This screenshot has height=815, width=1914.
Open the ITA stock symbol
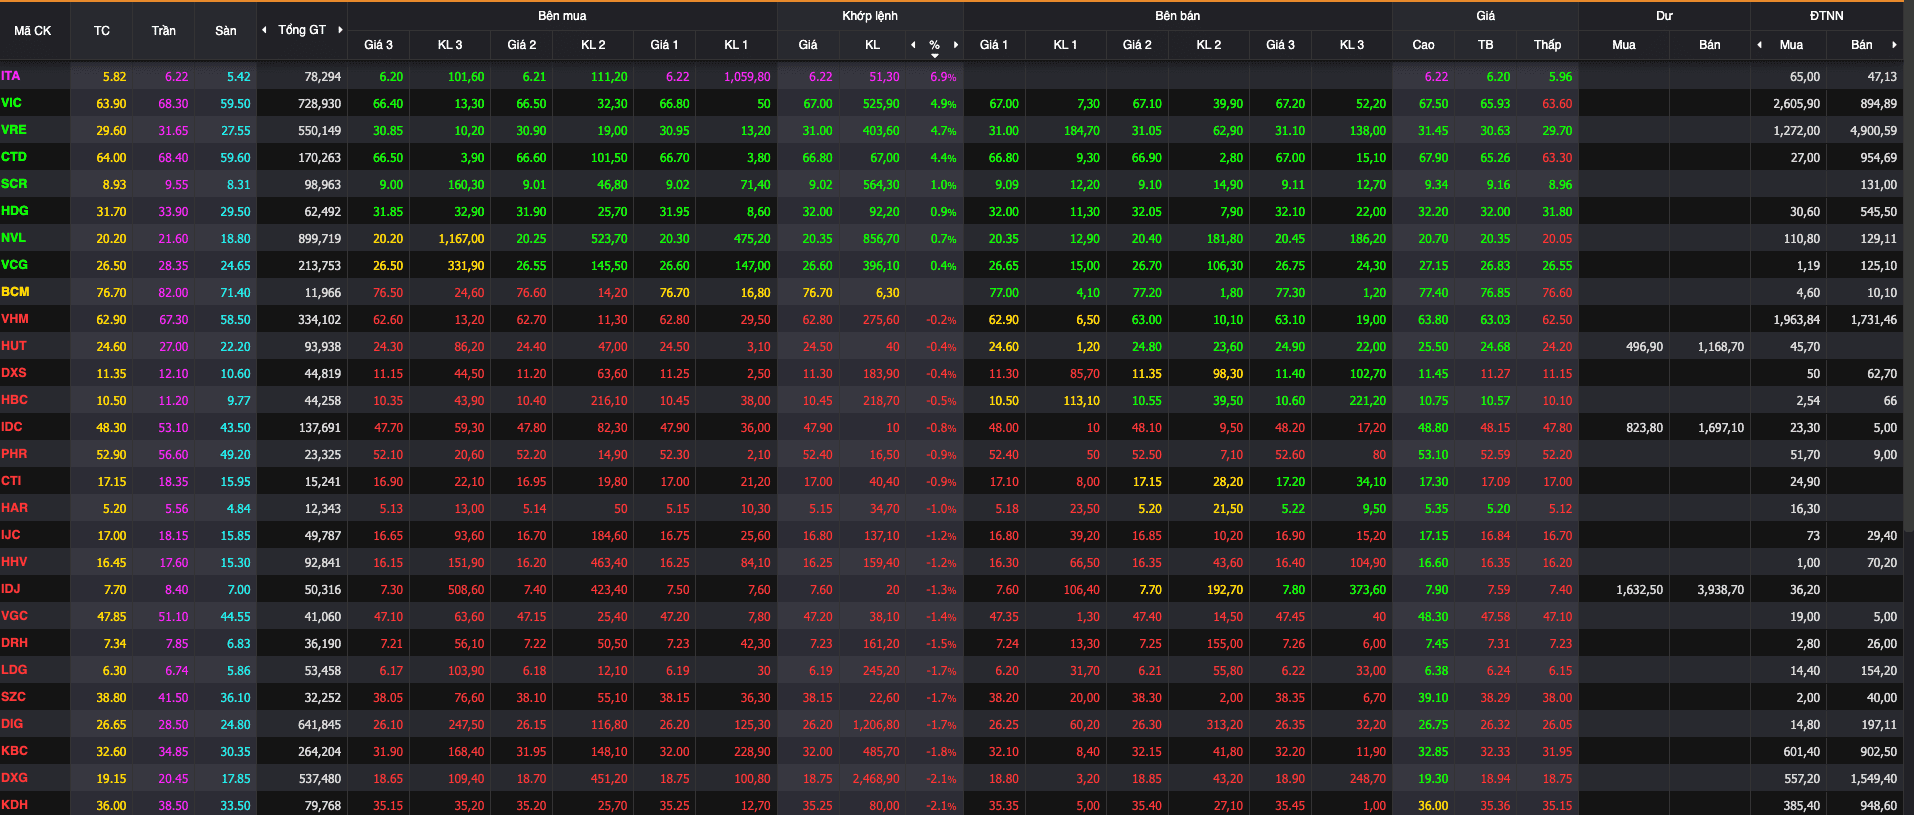[x=11, y=76]
